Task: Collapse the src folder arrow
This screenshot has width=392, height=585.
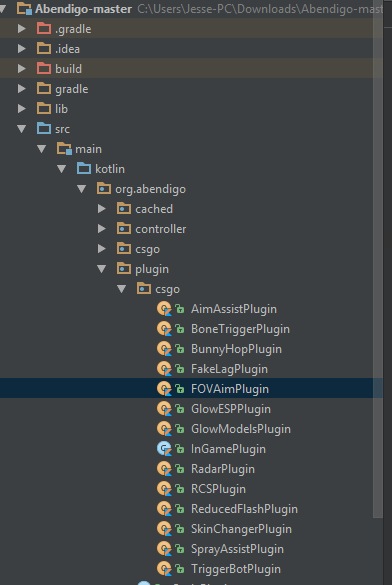Action: pos(22,129)
